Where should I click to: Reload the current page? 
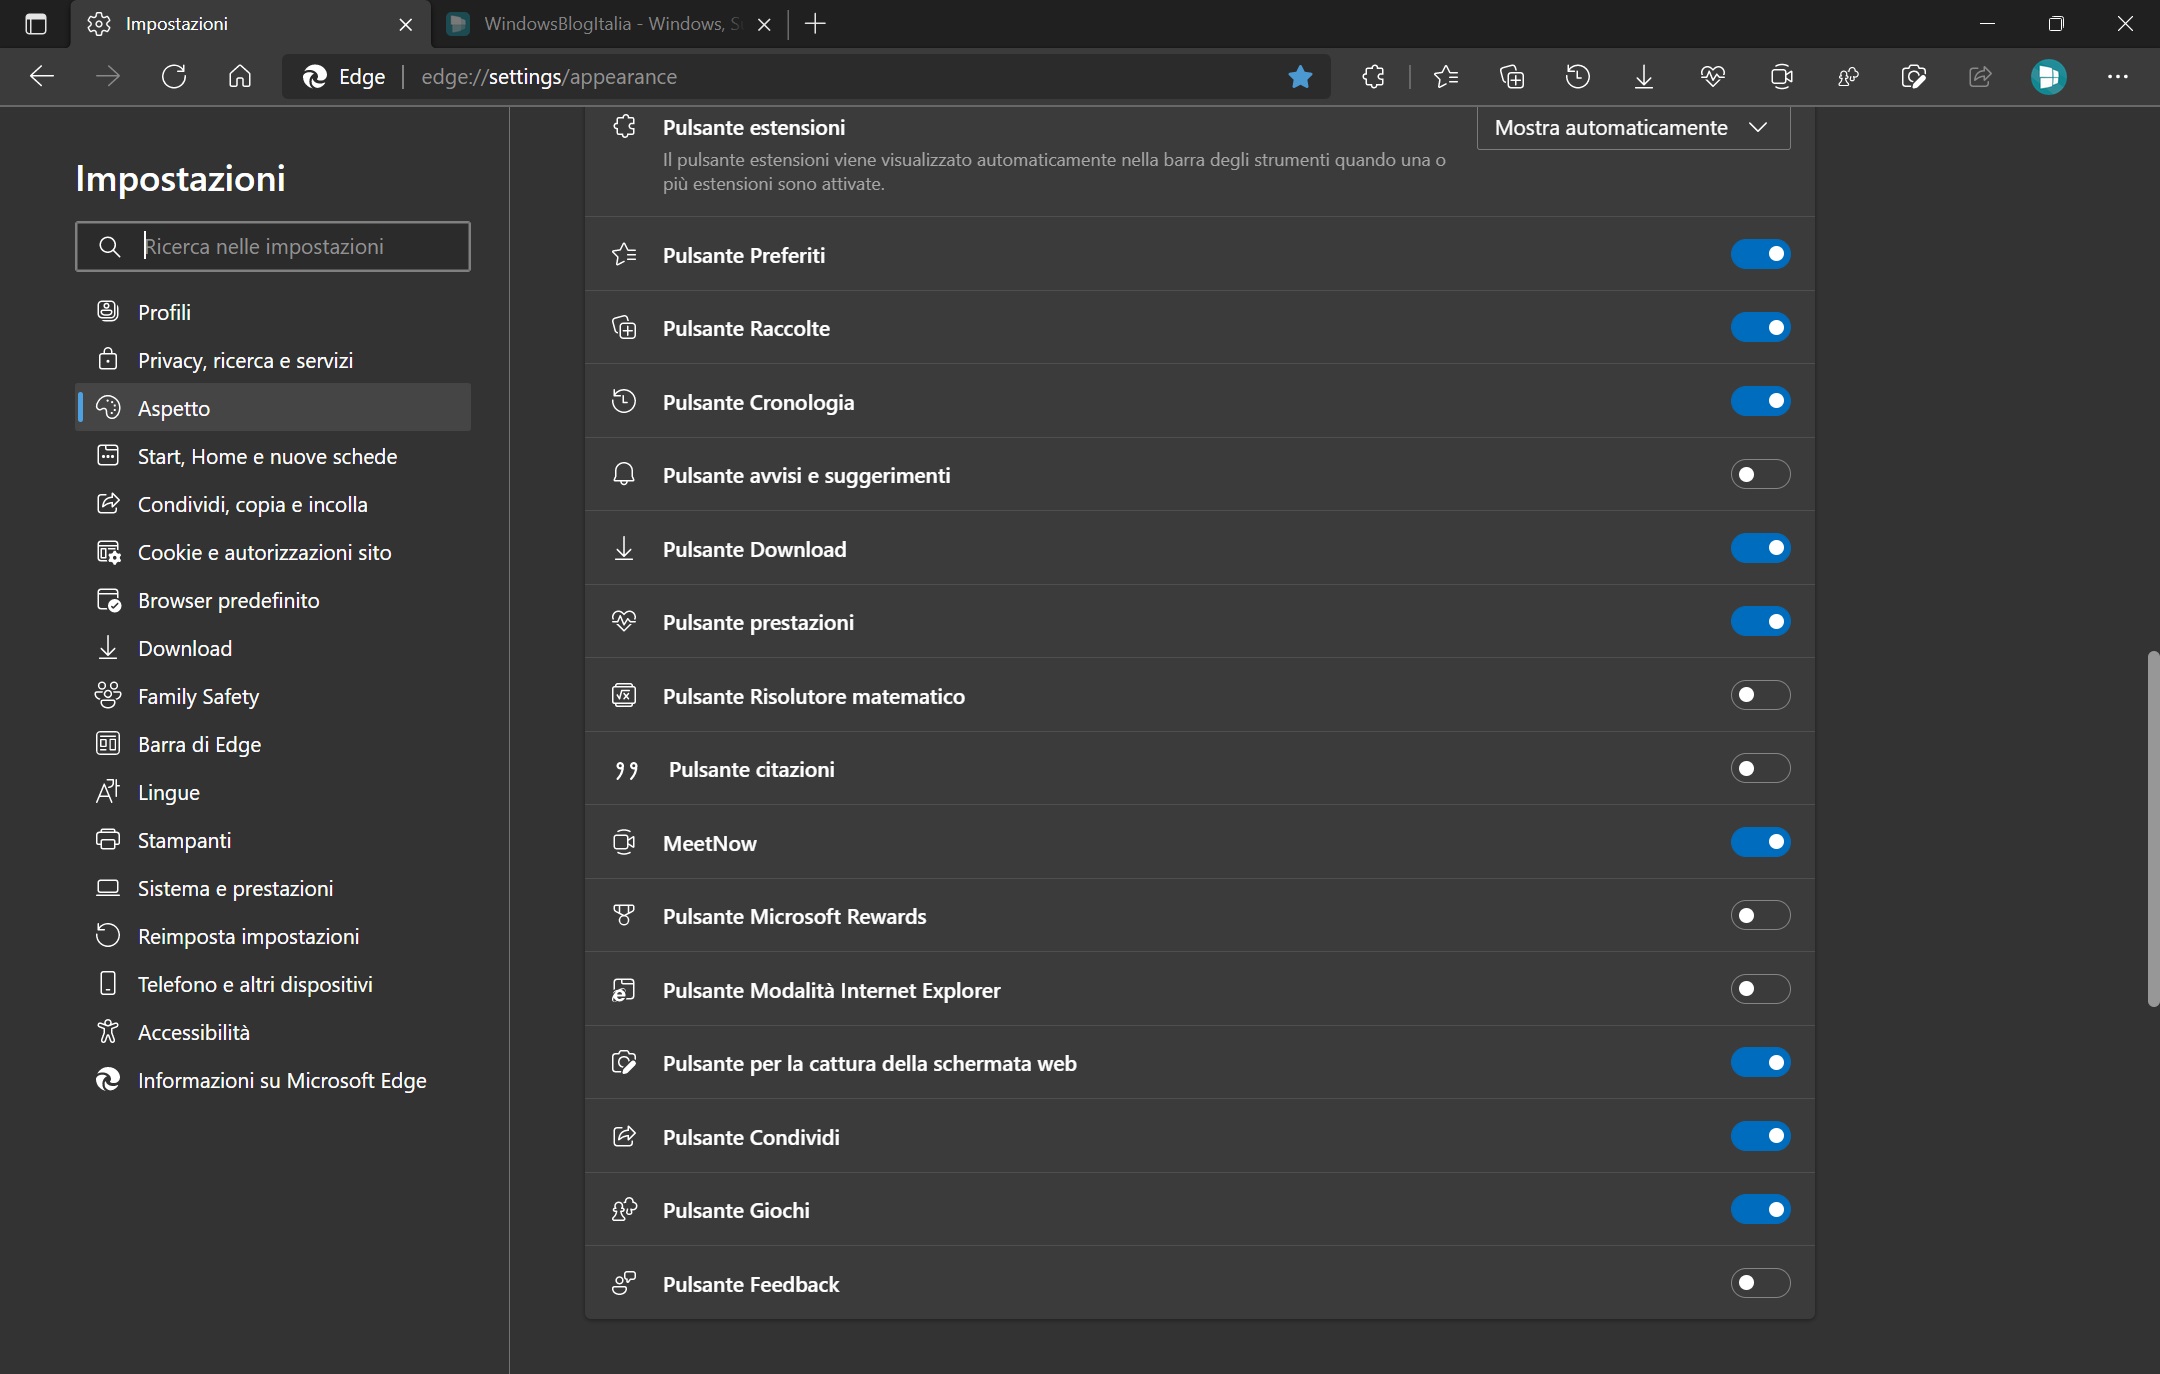(x=174, y=77)
